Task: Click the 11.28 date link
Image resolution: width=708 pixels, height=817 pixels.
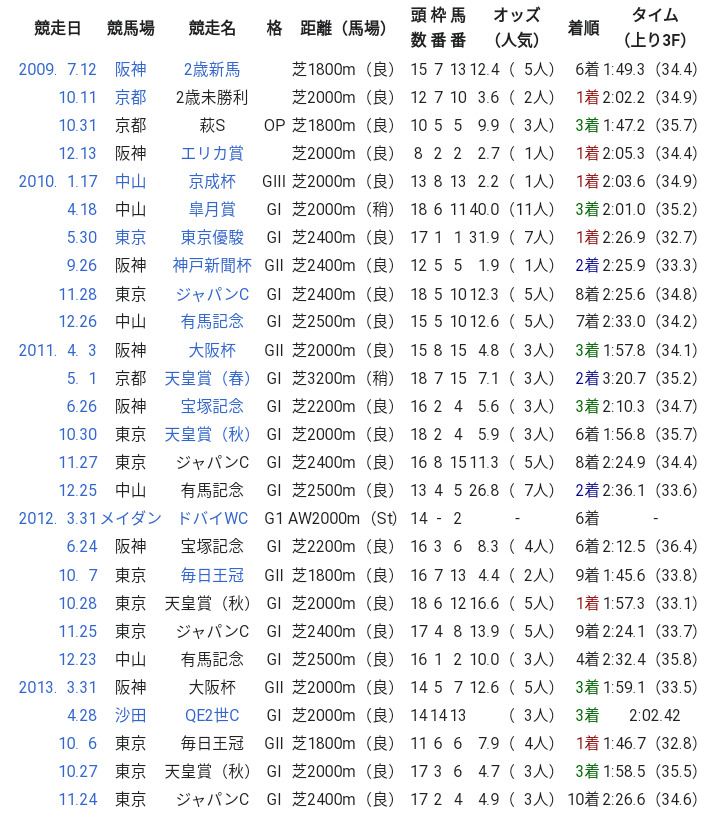Action: click(78, 294)
